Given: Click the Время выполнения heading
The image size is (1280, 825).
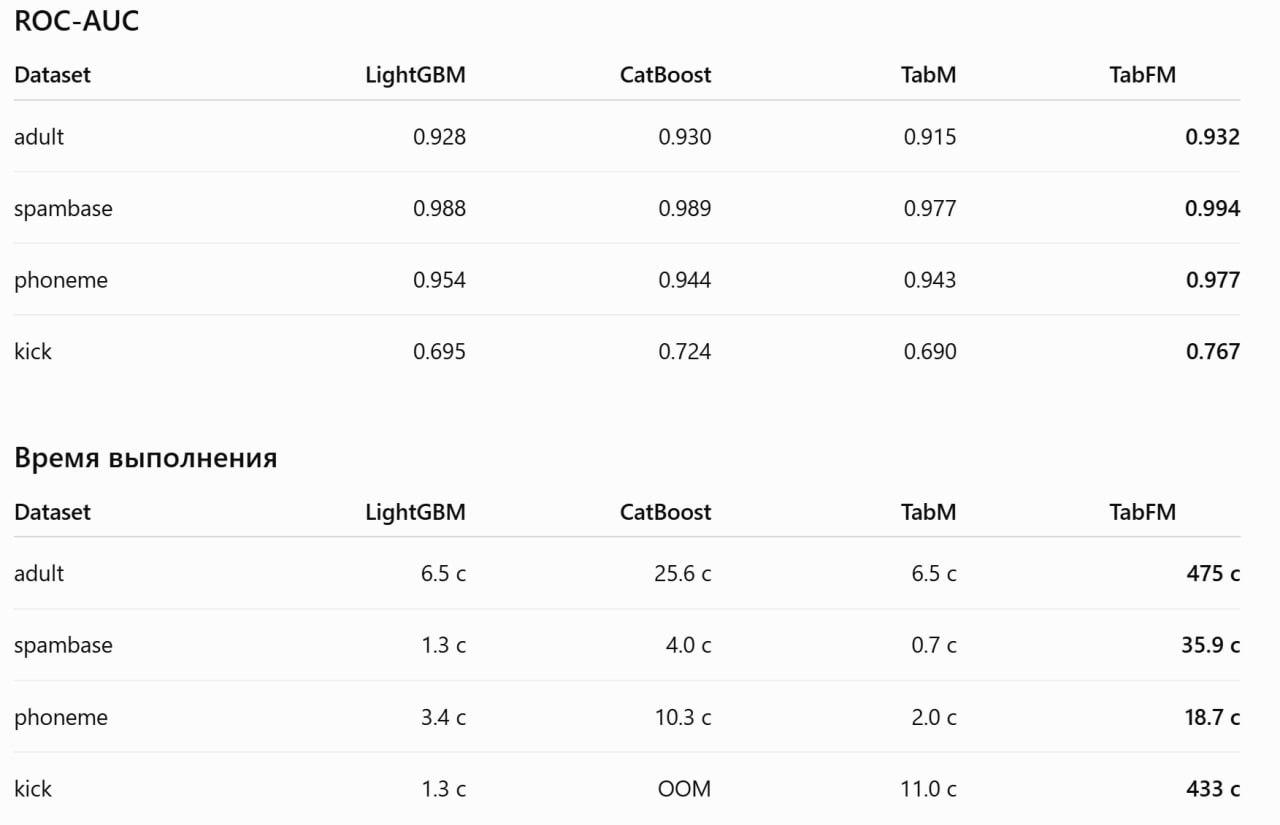Looking at the screenshot, I should click(x=145, y=458).
